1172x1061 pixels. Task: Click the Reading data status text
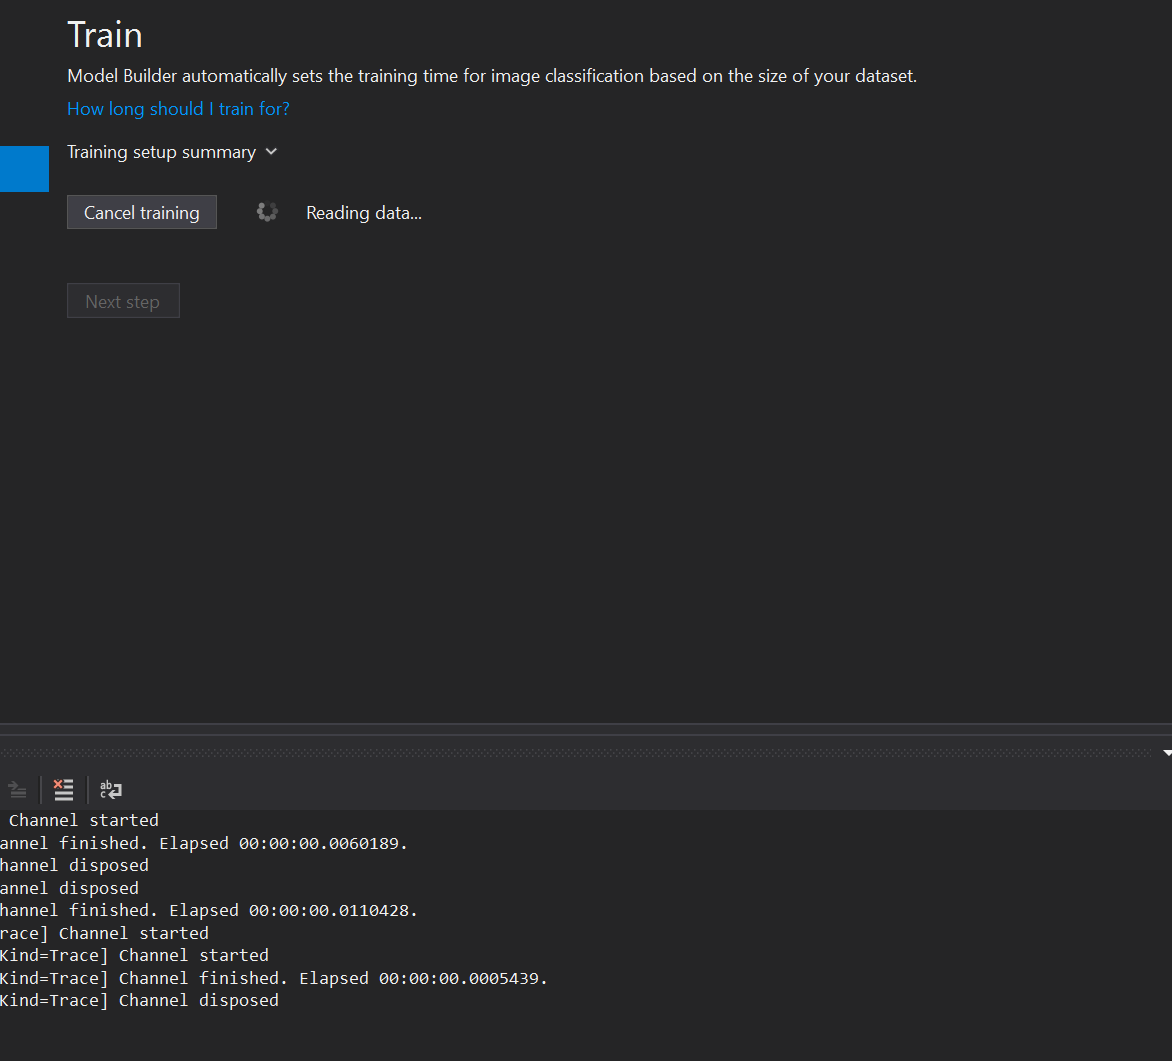click(364, 212)
